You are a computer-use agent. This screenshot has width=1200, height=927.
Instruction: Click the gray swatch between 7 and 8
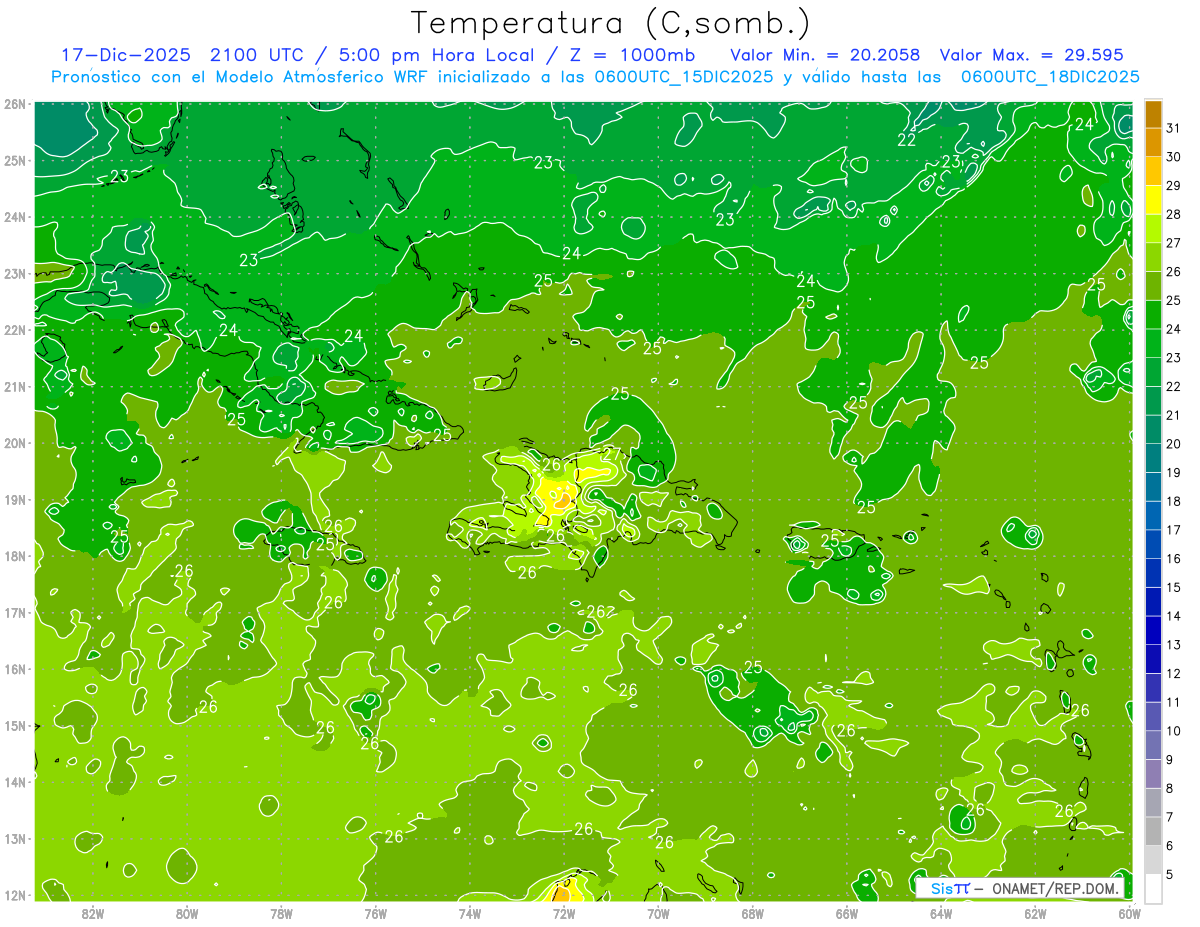coord(1153,802)
